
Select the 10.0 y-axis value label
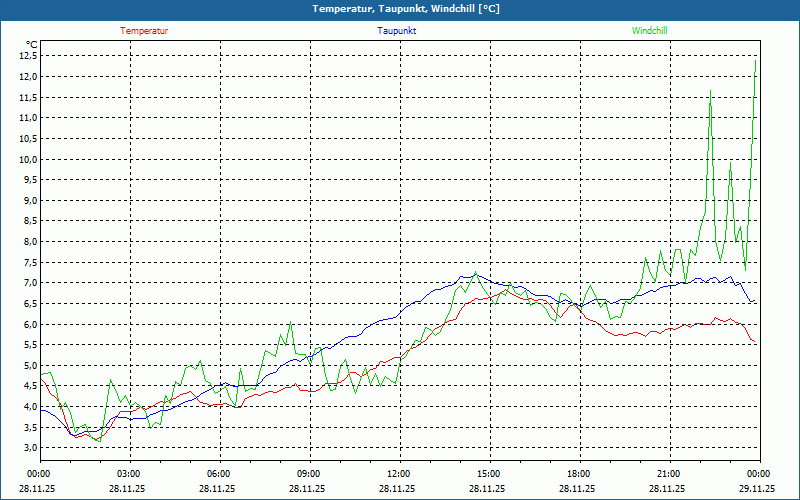pyautogui.click(x=27, y=159)
